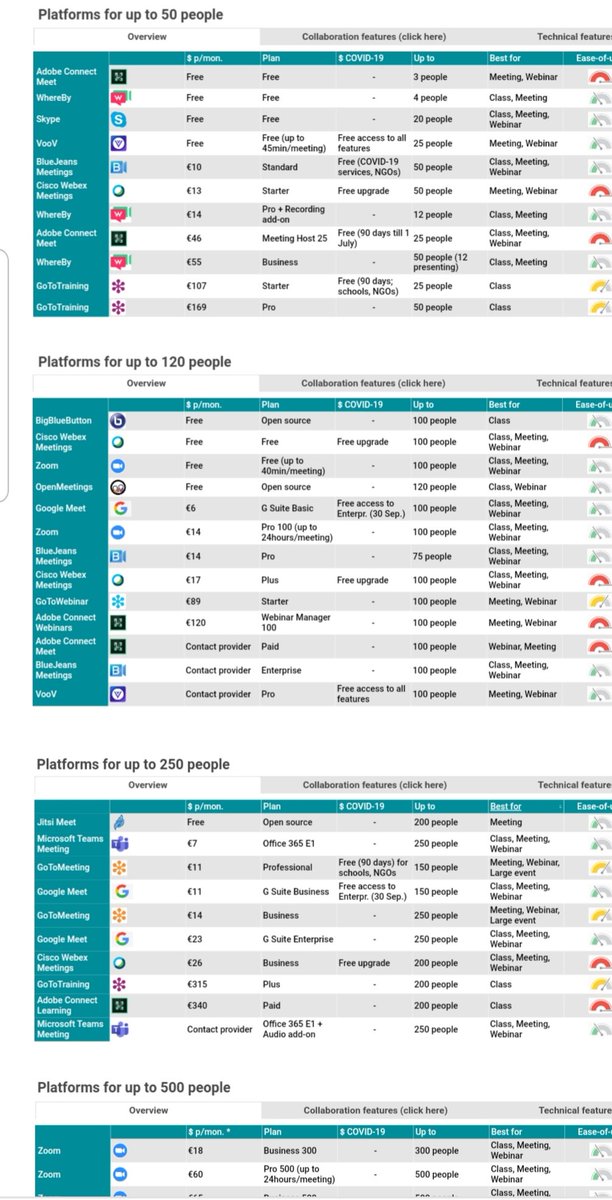Click BlueJeans logo in the Enterprise row
Image resolution: width=612 pixels, height=1200 pixels.
tap(116, 670)
